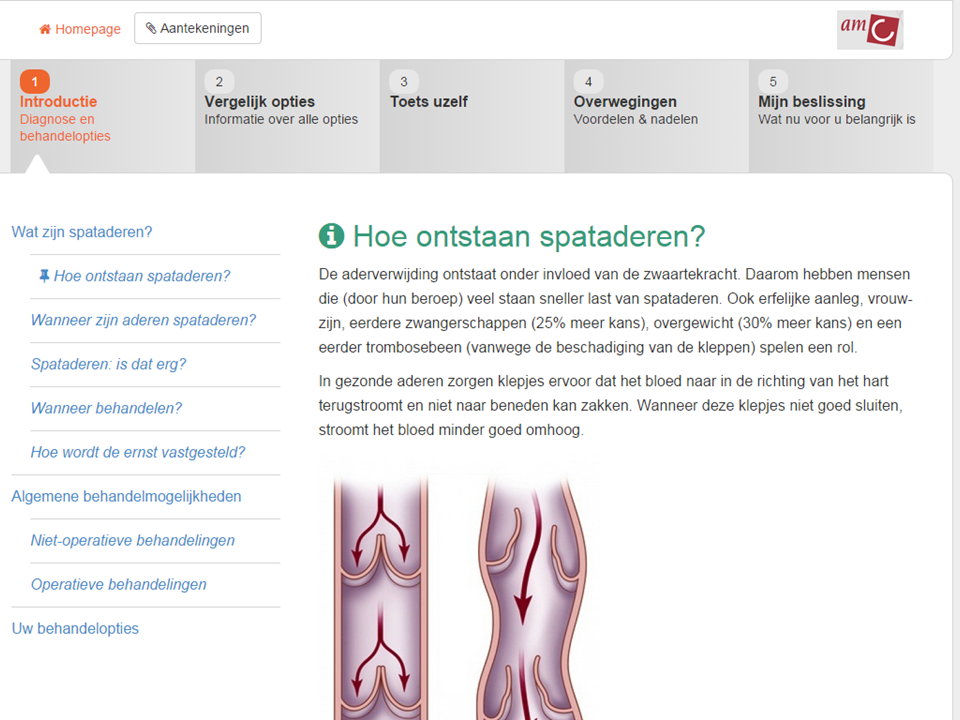Select step number 1 badge
The width and height of the screenshot is (960, 720).
click(34, 82)
